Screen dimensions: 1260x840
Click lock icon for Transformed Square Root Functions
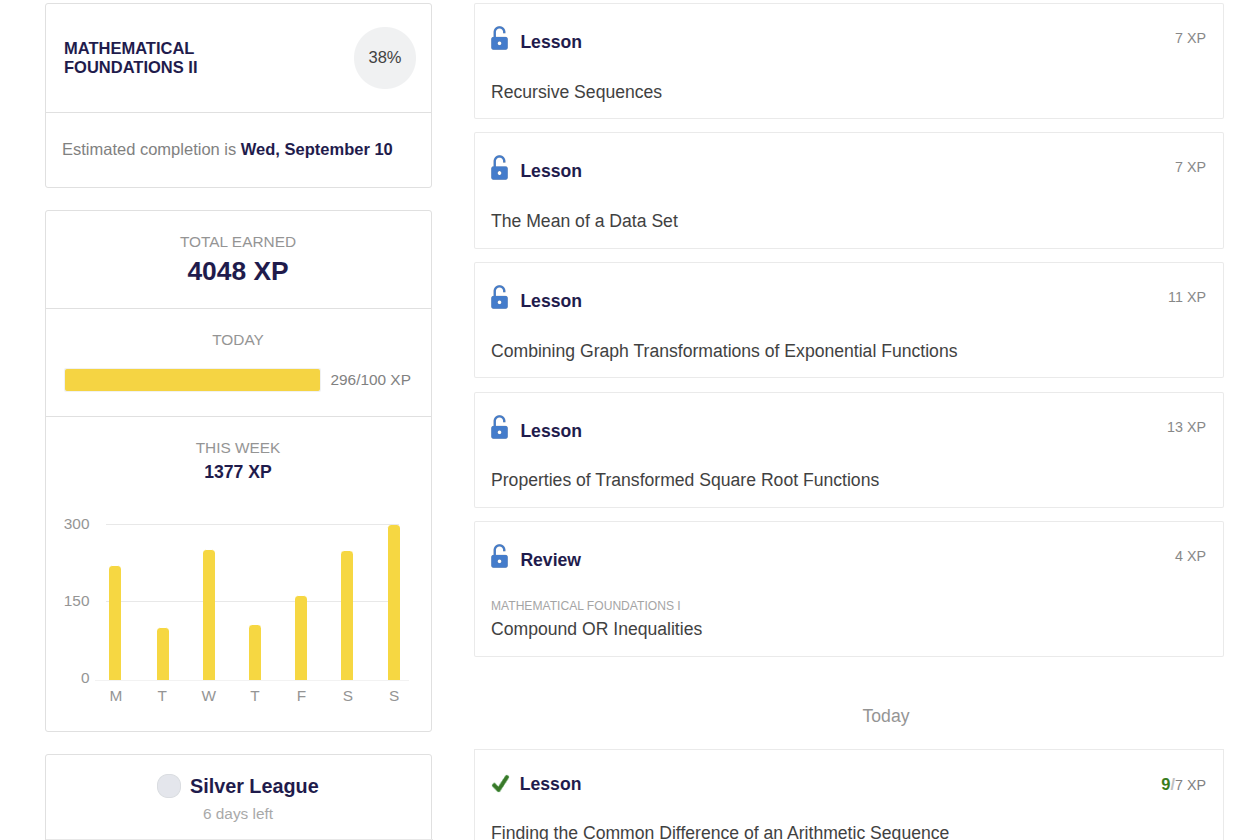click(499, 428)
